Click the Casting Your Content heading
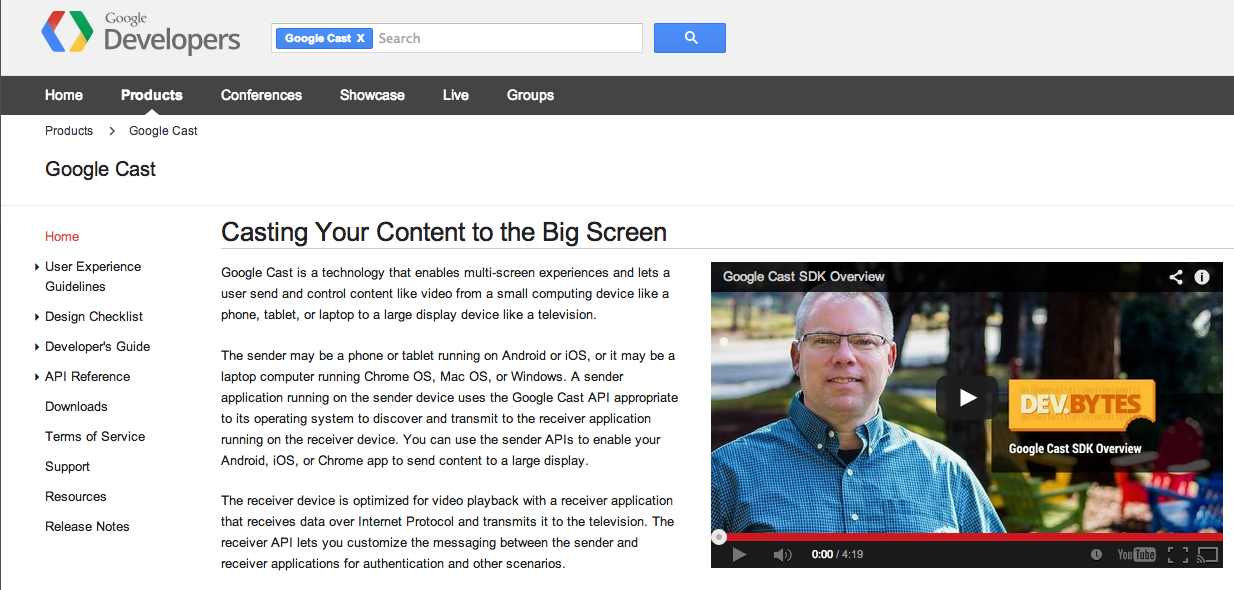 pyautogui.click(x=444, y=232)
